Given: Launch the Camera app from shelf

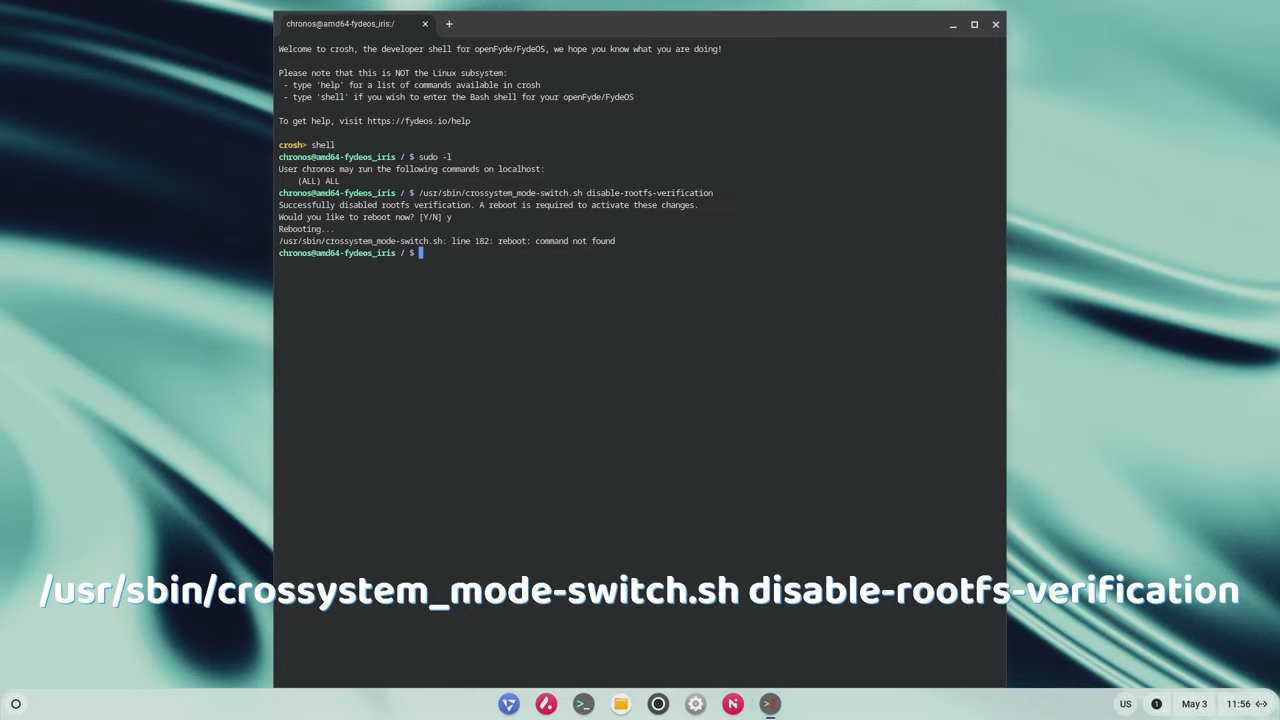Looking at the screenshot, I should pos(658,704).
